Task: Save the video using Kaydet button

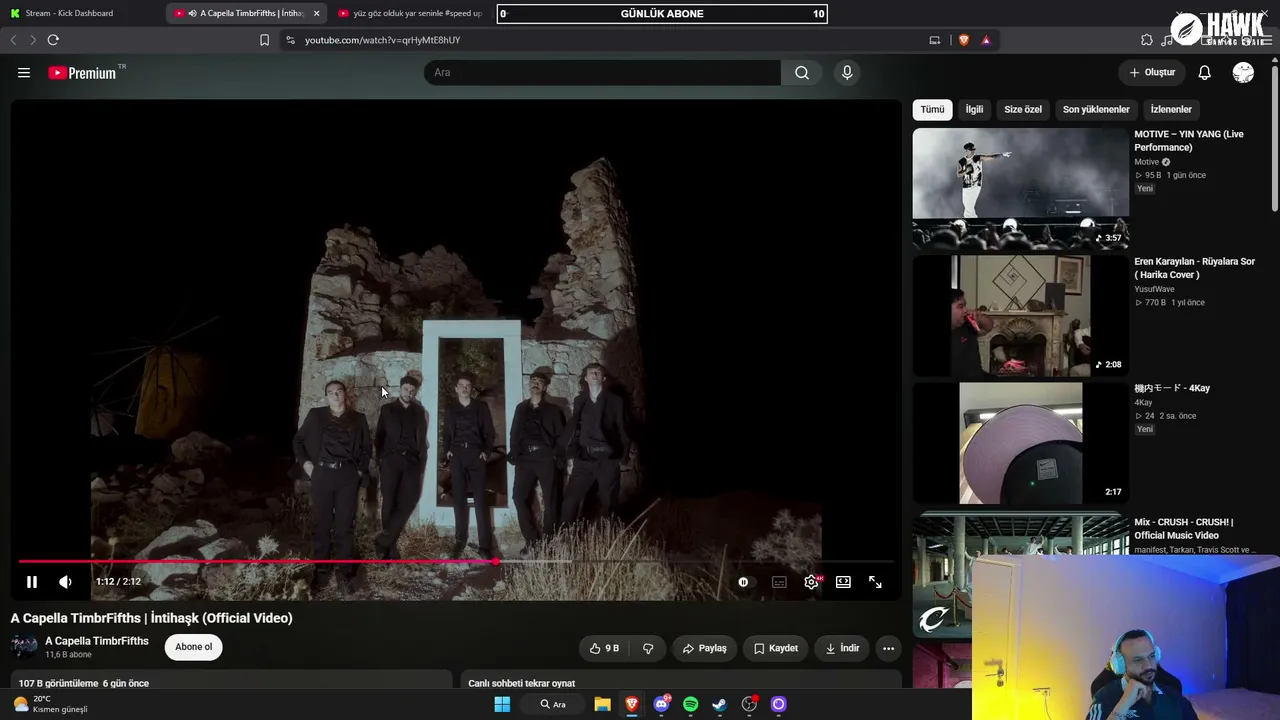Action: coord(775,648)
